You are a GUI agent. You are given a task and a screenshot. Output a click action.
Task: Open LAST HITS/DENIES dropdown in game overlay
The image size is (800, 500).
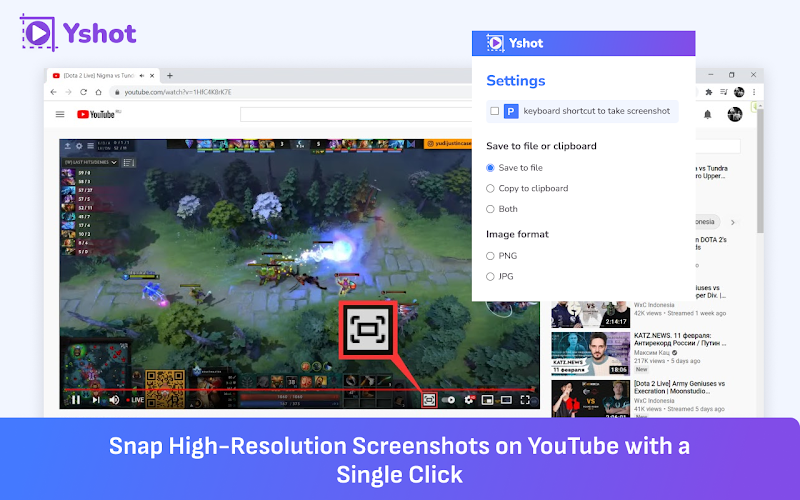(90, 162)
